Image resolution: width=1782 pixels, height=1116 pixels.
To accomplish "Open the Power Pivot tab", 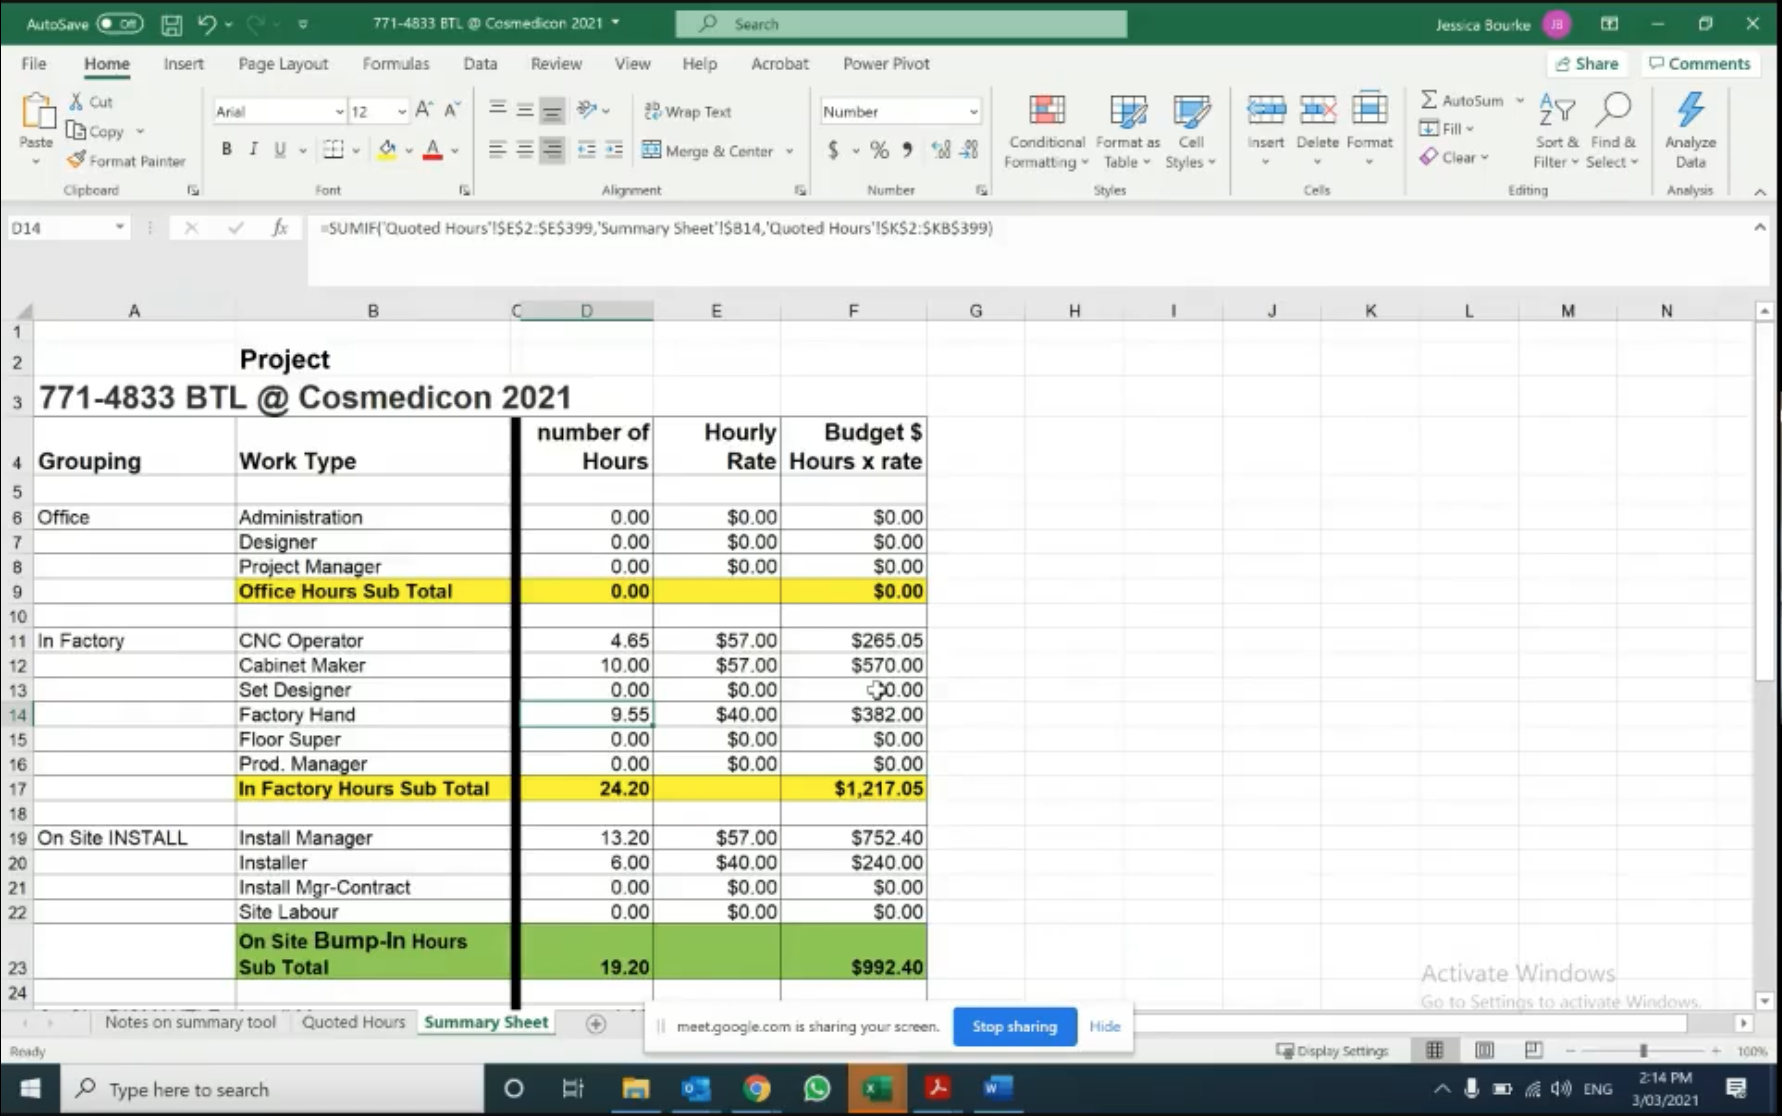I will click(886, 63).
